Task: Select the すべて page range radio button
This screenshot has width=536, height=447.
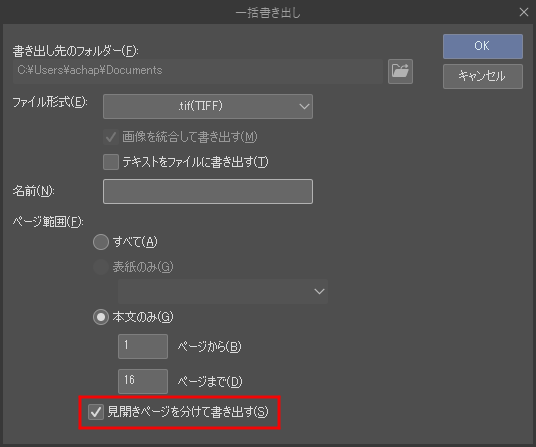Action: pyautogui.click(x=101, y=242)
